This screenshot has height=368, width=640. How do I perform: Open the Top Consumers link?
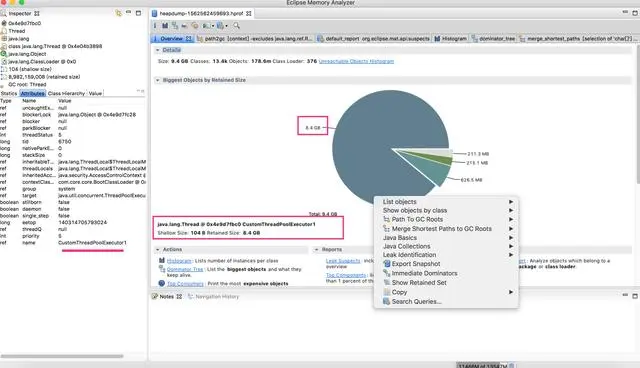pyautogui.click(x=185, y=284)
